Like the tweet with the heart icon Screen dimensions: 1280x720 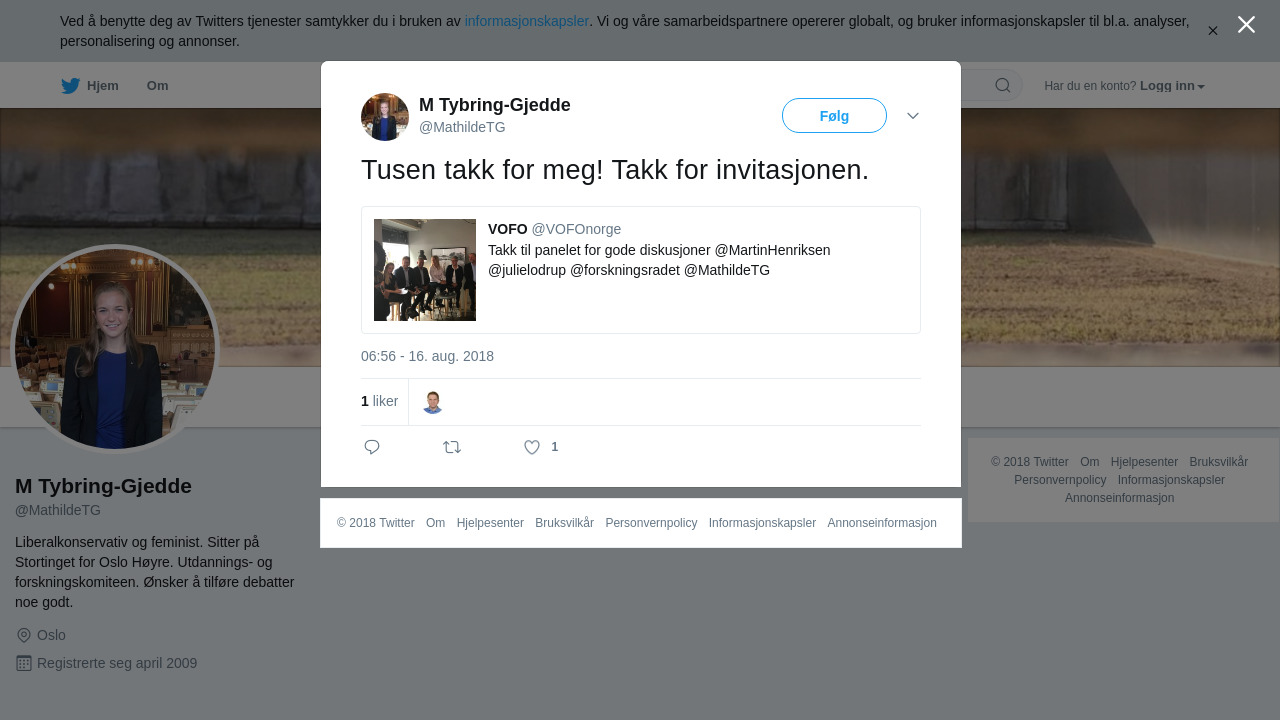pyautogui.click(x=532, y=447)
